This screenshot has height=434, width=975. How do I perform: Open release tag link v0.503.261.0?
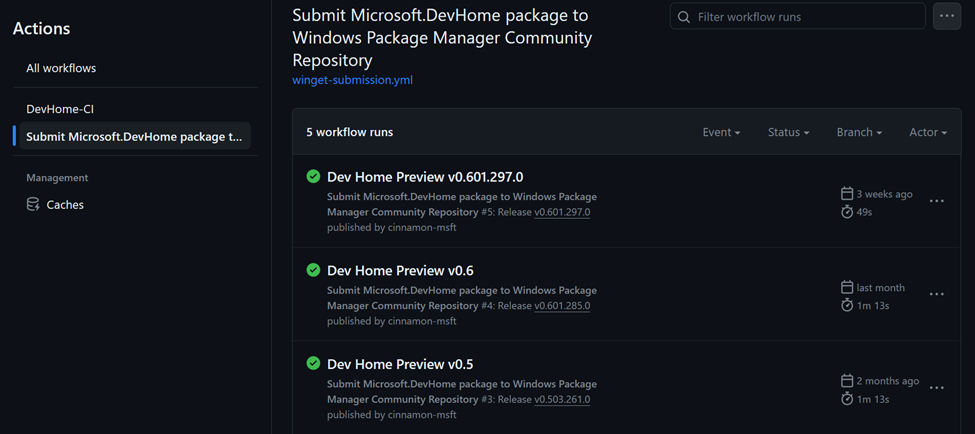[562, 399]
